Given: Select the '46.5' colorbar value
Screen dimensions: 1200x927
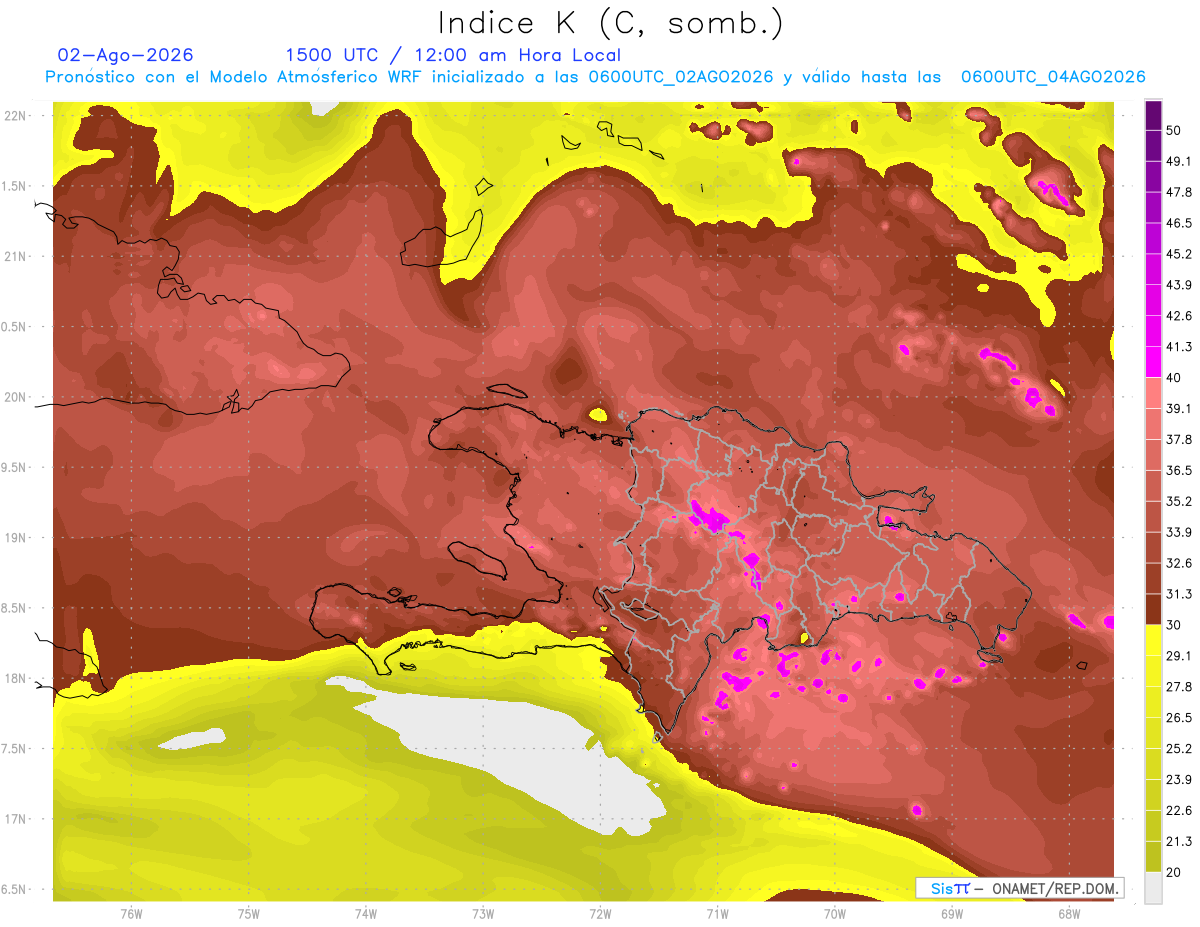Looking at the screenshot, I should coord(1179,223).
